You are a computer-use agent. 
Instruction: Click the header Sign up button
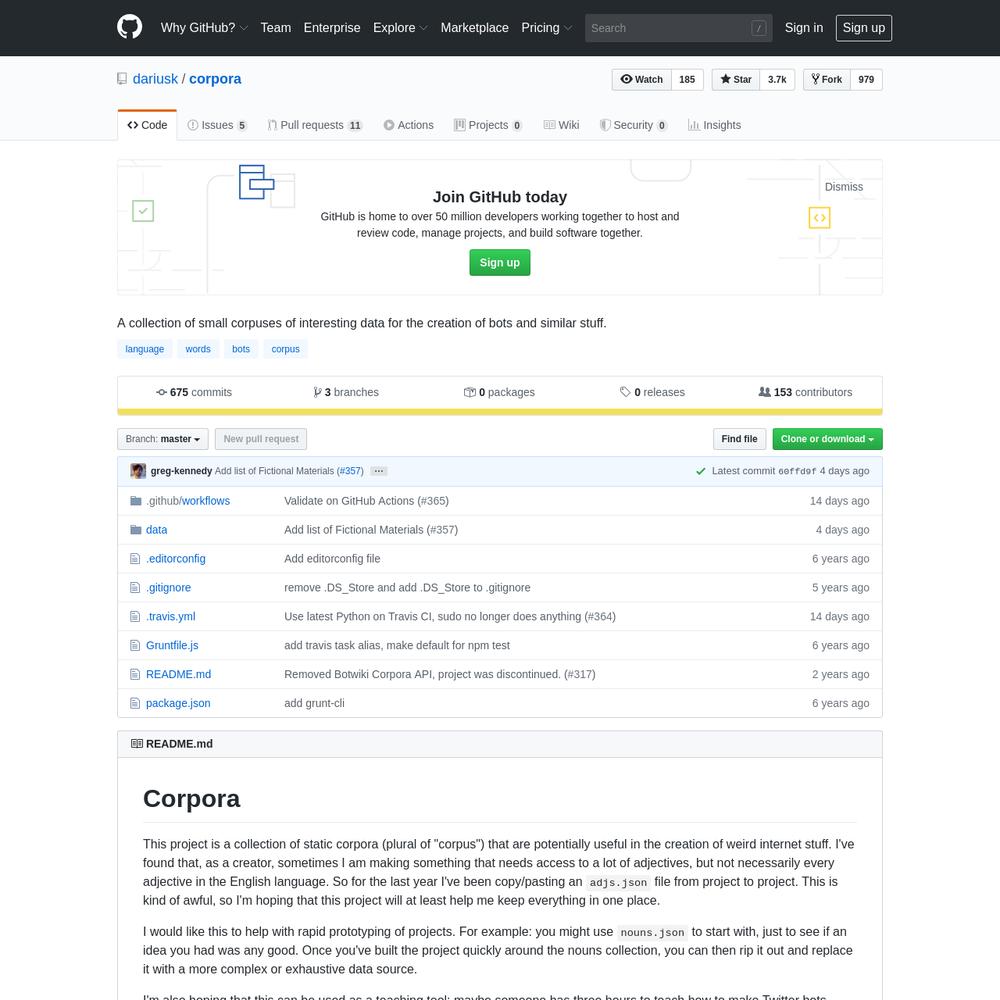click(x=864, y=28)
